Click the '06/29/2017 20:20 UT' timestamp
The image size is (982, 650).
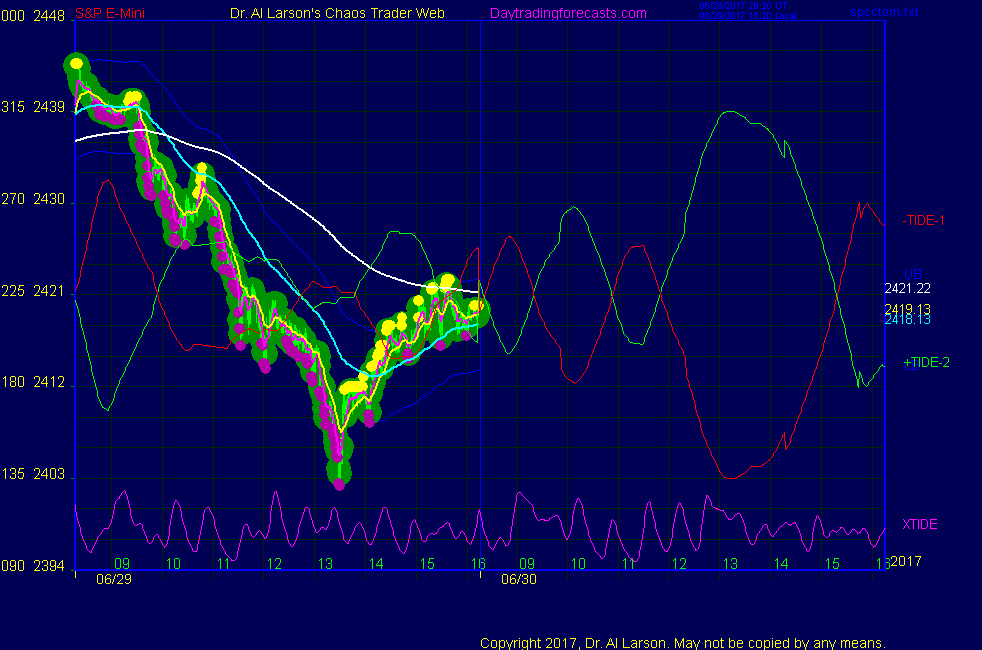coord(743,6)
